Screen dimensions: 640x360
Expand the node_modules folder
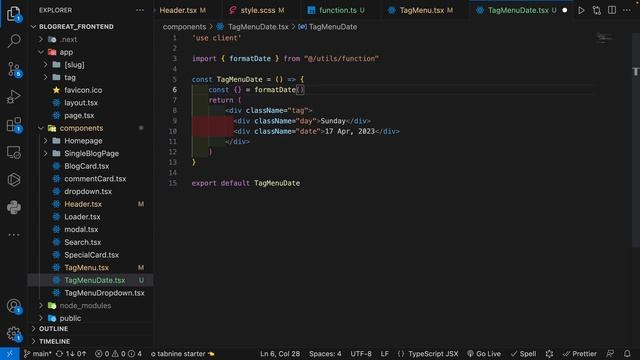[85, 306]
